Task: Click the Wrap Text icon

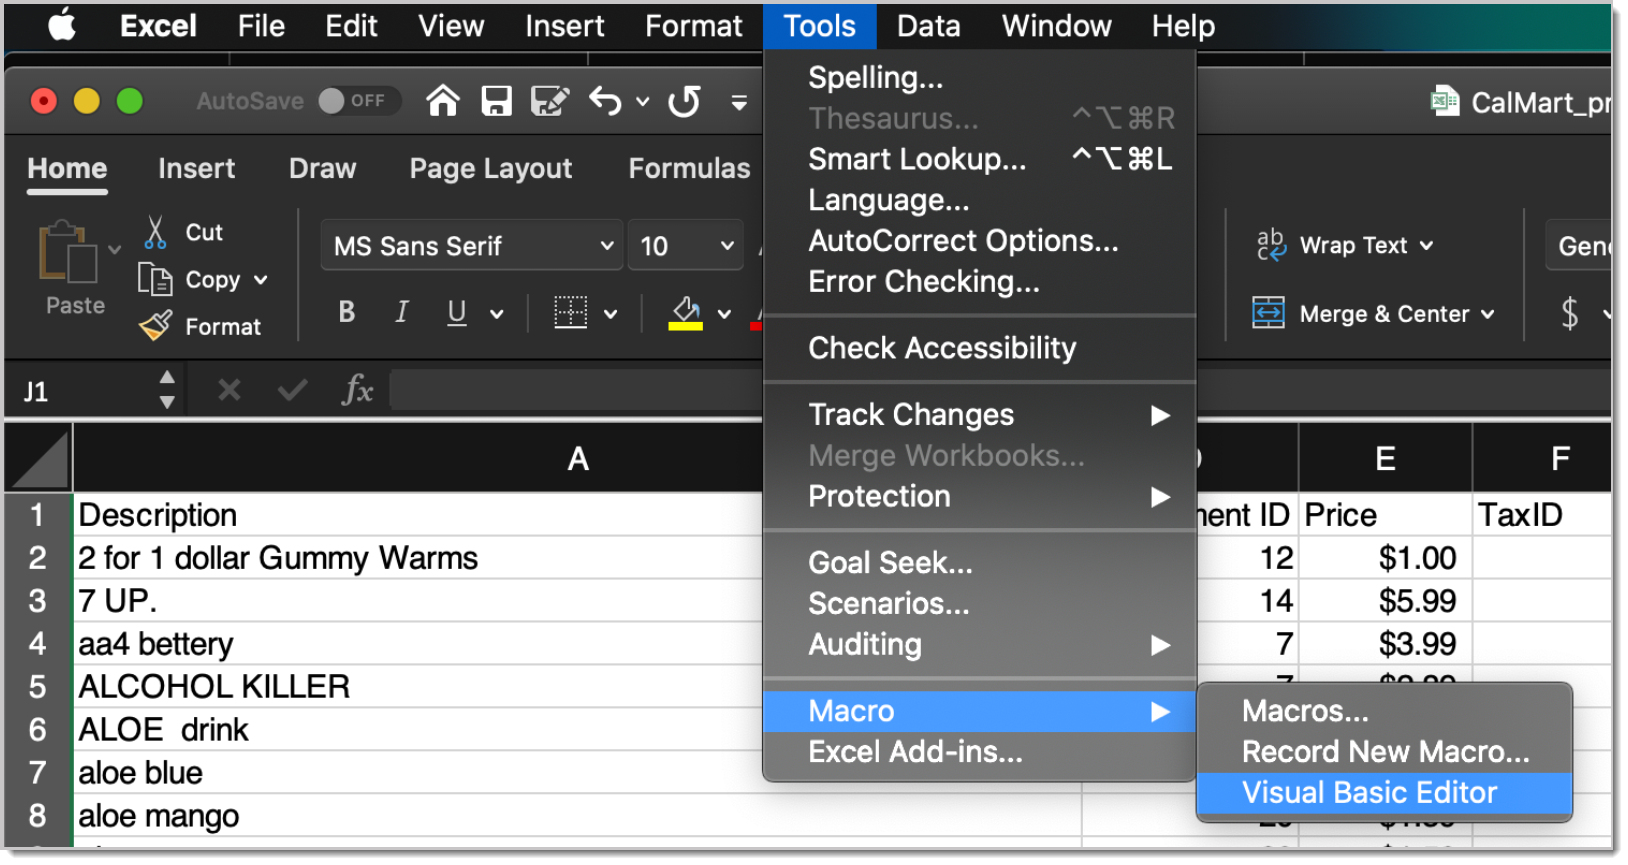Action: 1271,245
